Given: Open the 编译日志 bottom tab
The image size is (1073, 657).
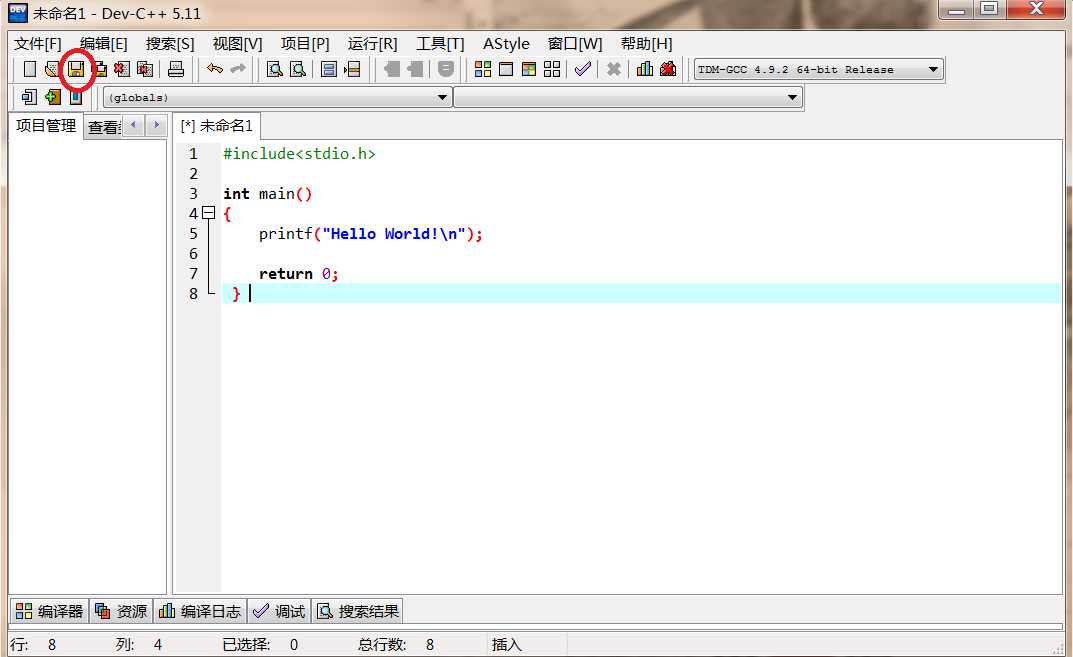Looking at the screenshot, I should (x=200, y=611).
